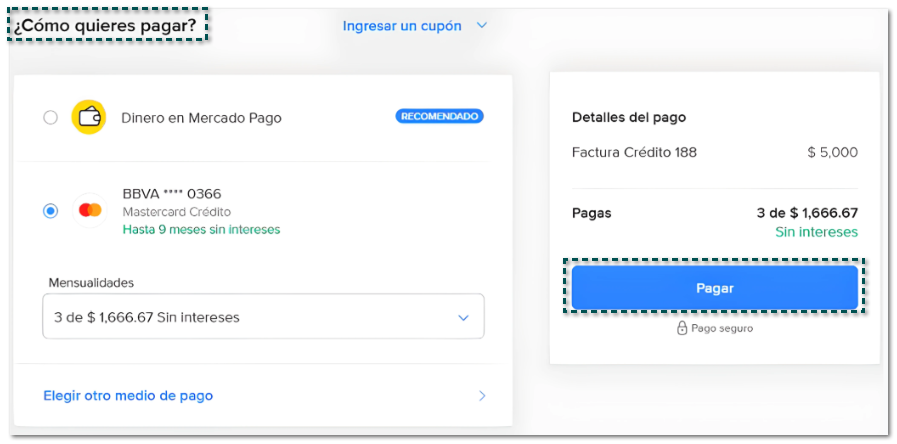Click the BBVA **** 0366 card label
Screen dimensions: 897x444
(x=172, y=193)
